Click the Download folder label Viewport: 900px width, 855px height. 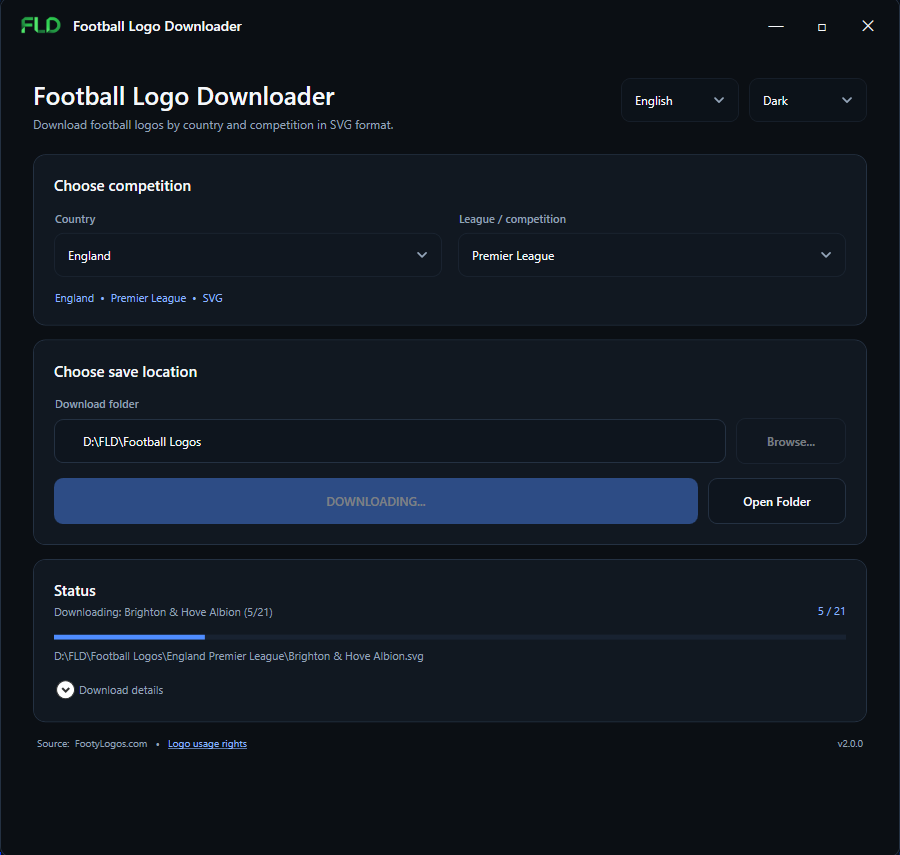tap(97, 404)
